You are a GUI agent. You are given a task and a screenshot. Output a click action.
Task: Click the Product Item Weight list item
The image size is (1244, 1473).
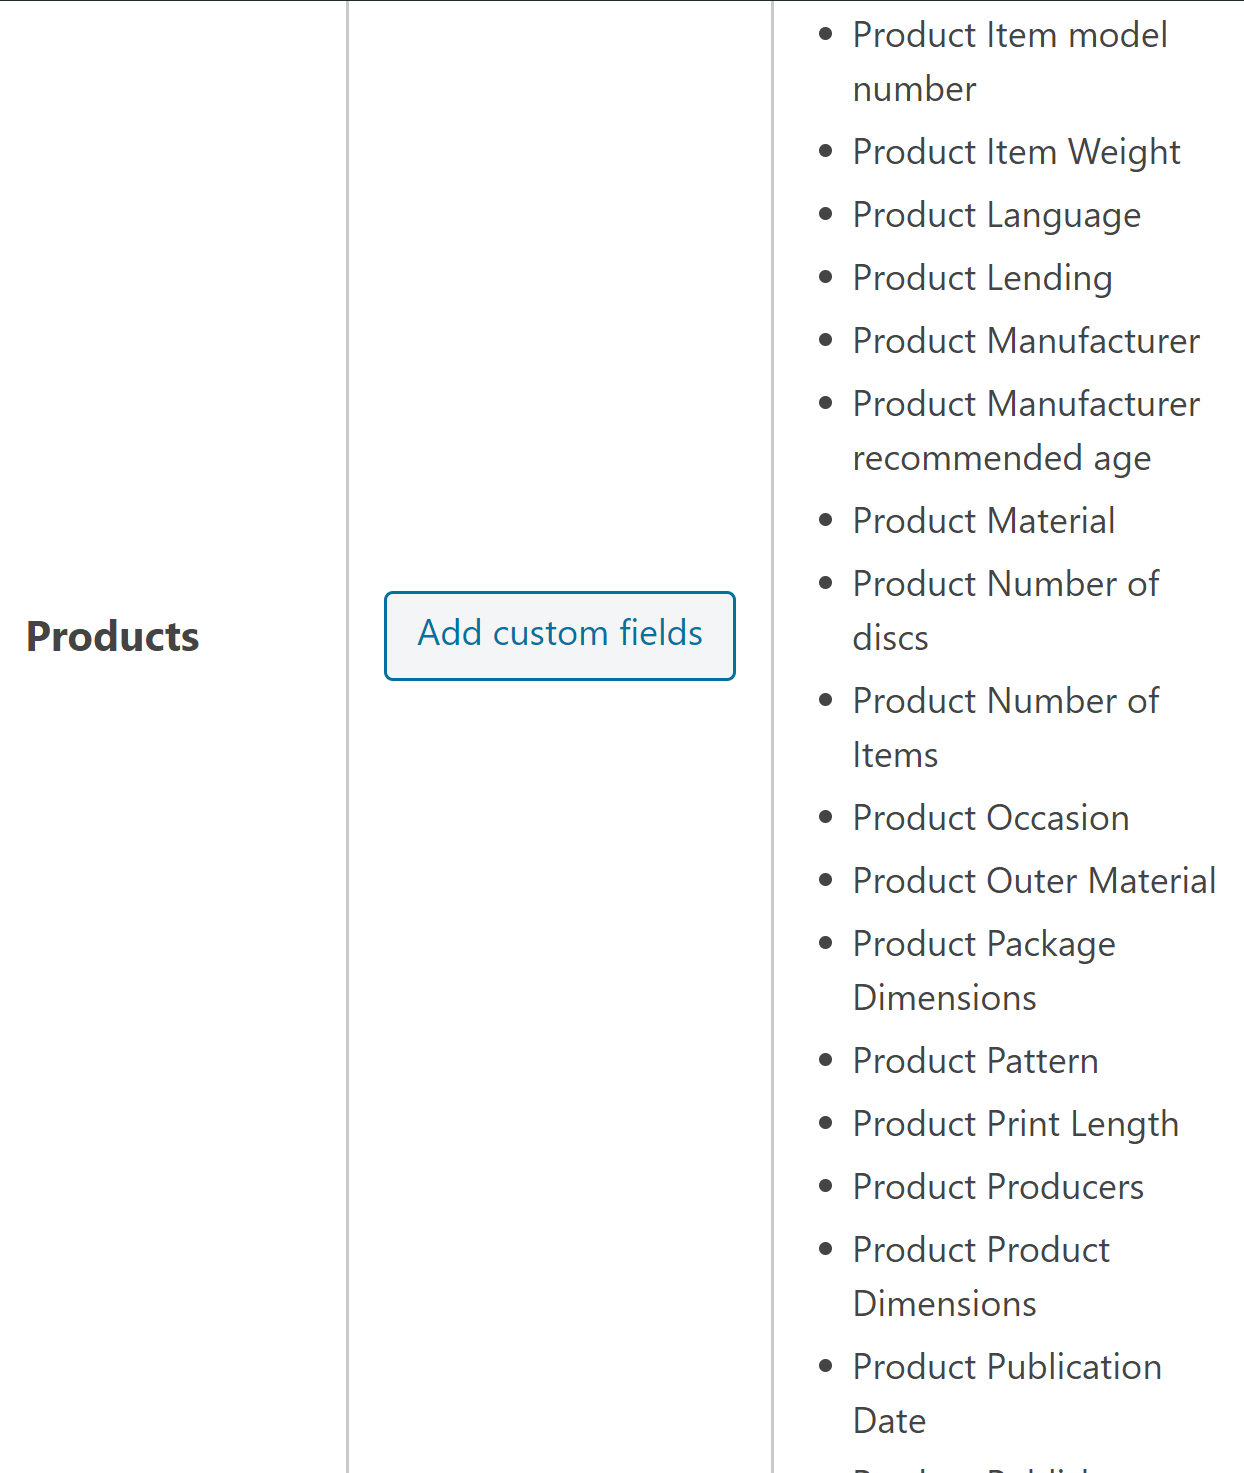1016,152
